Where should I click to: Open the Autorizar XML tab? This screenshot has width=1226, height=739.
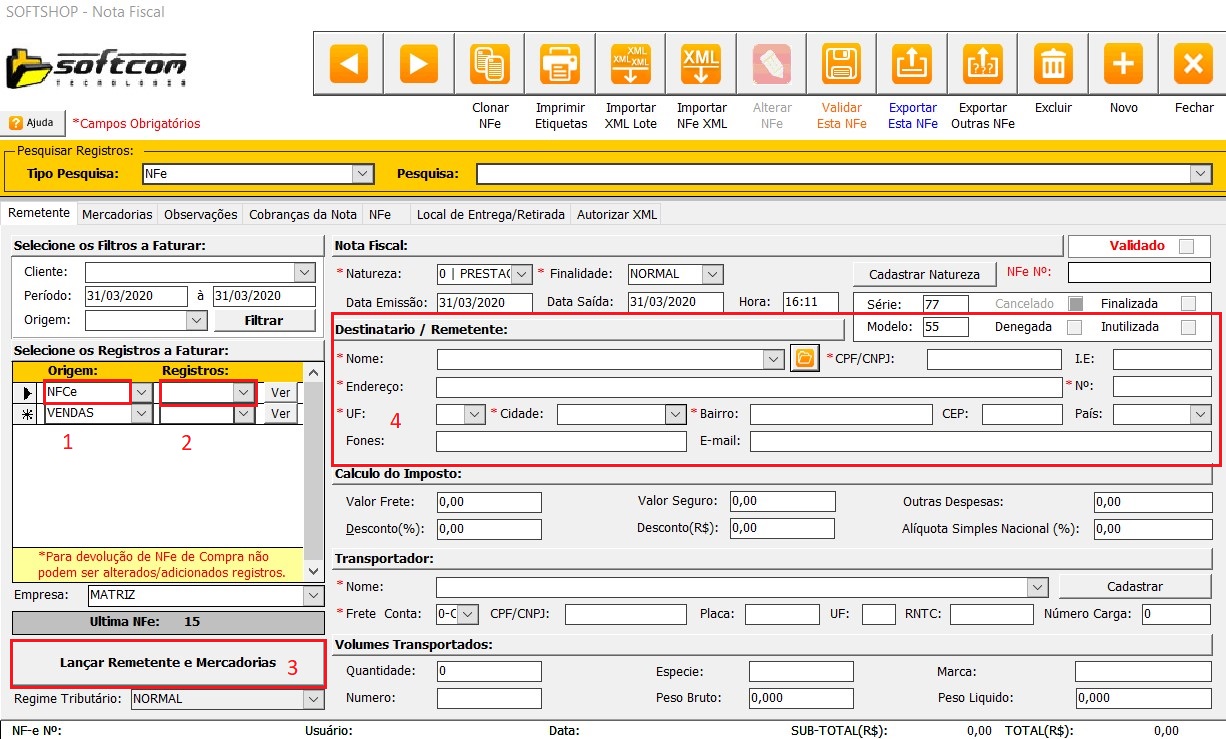(617, 214)
